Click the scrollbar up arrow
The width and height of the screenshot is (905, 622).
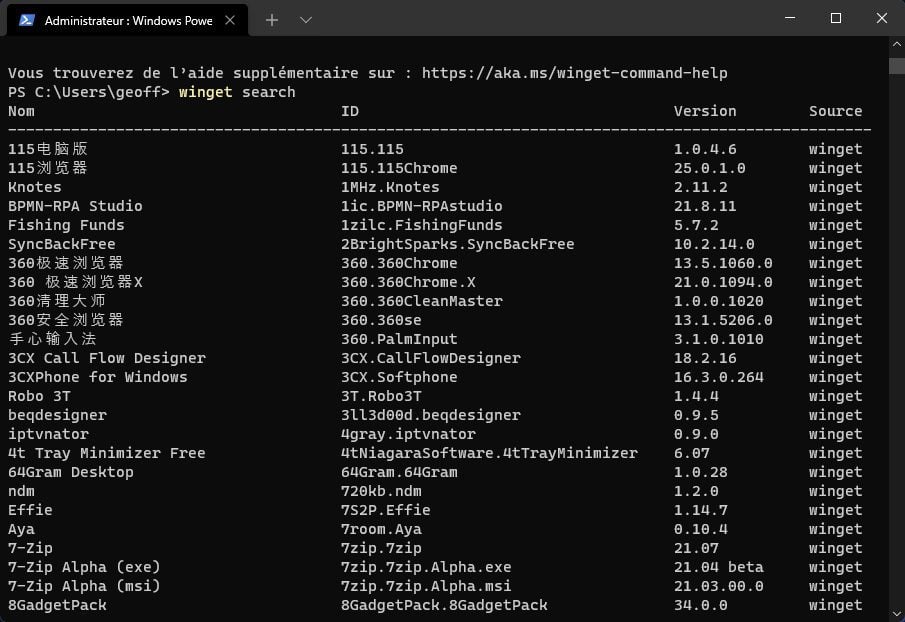(x=896, y=44)
